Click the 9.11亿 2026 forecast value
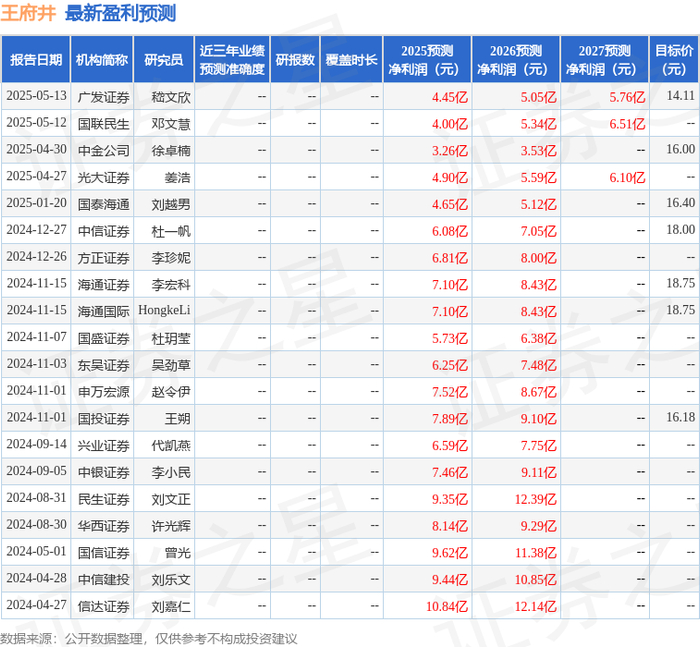Screen dimensions: 700x647 (x=538, y=472)
